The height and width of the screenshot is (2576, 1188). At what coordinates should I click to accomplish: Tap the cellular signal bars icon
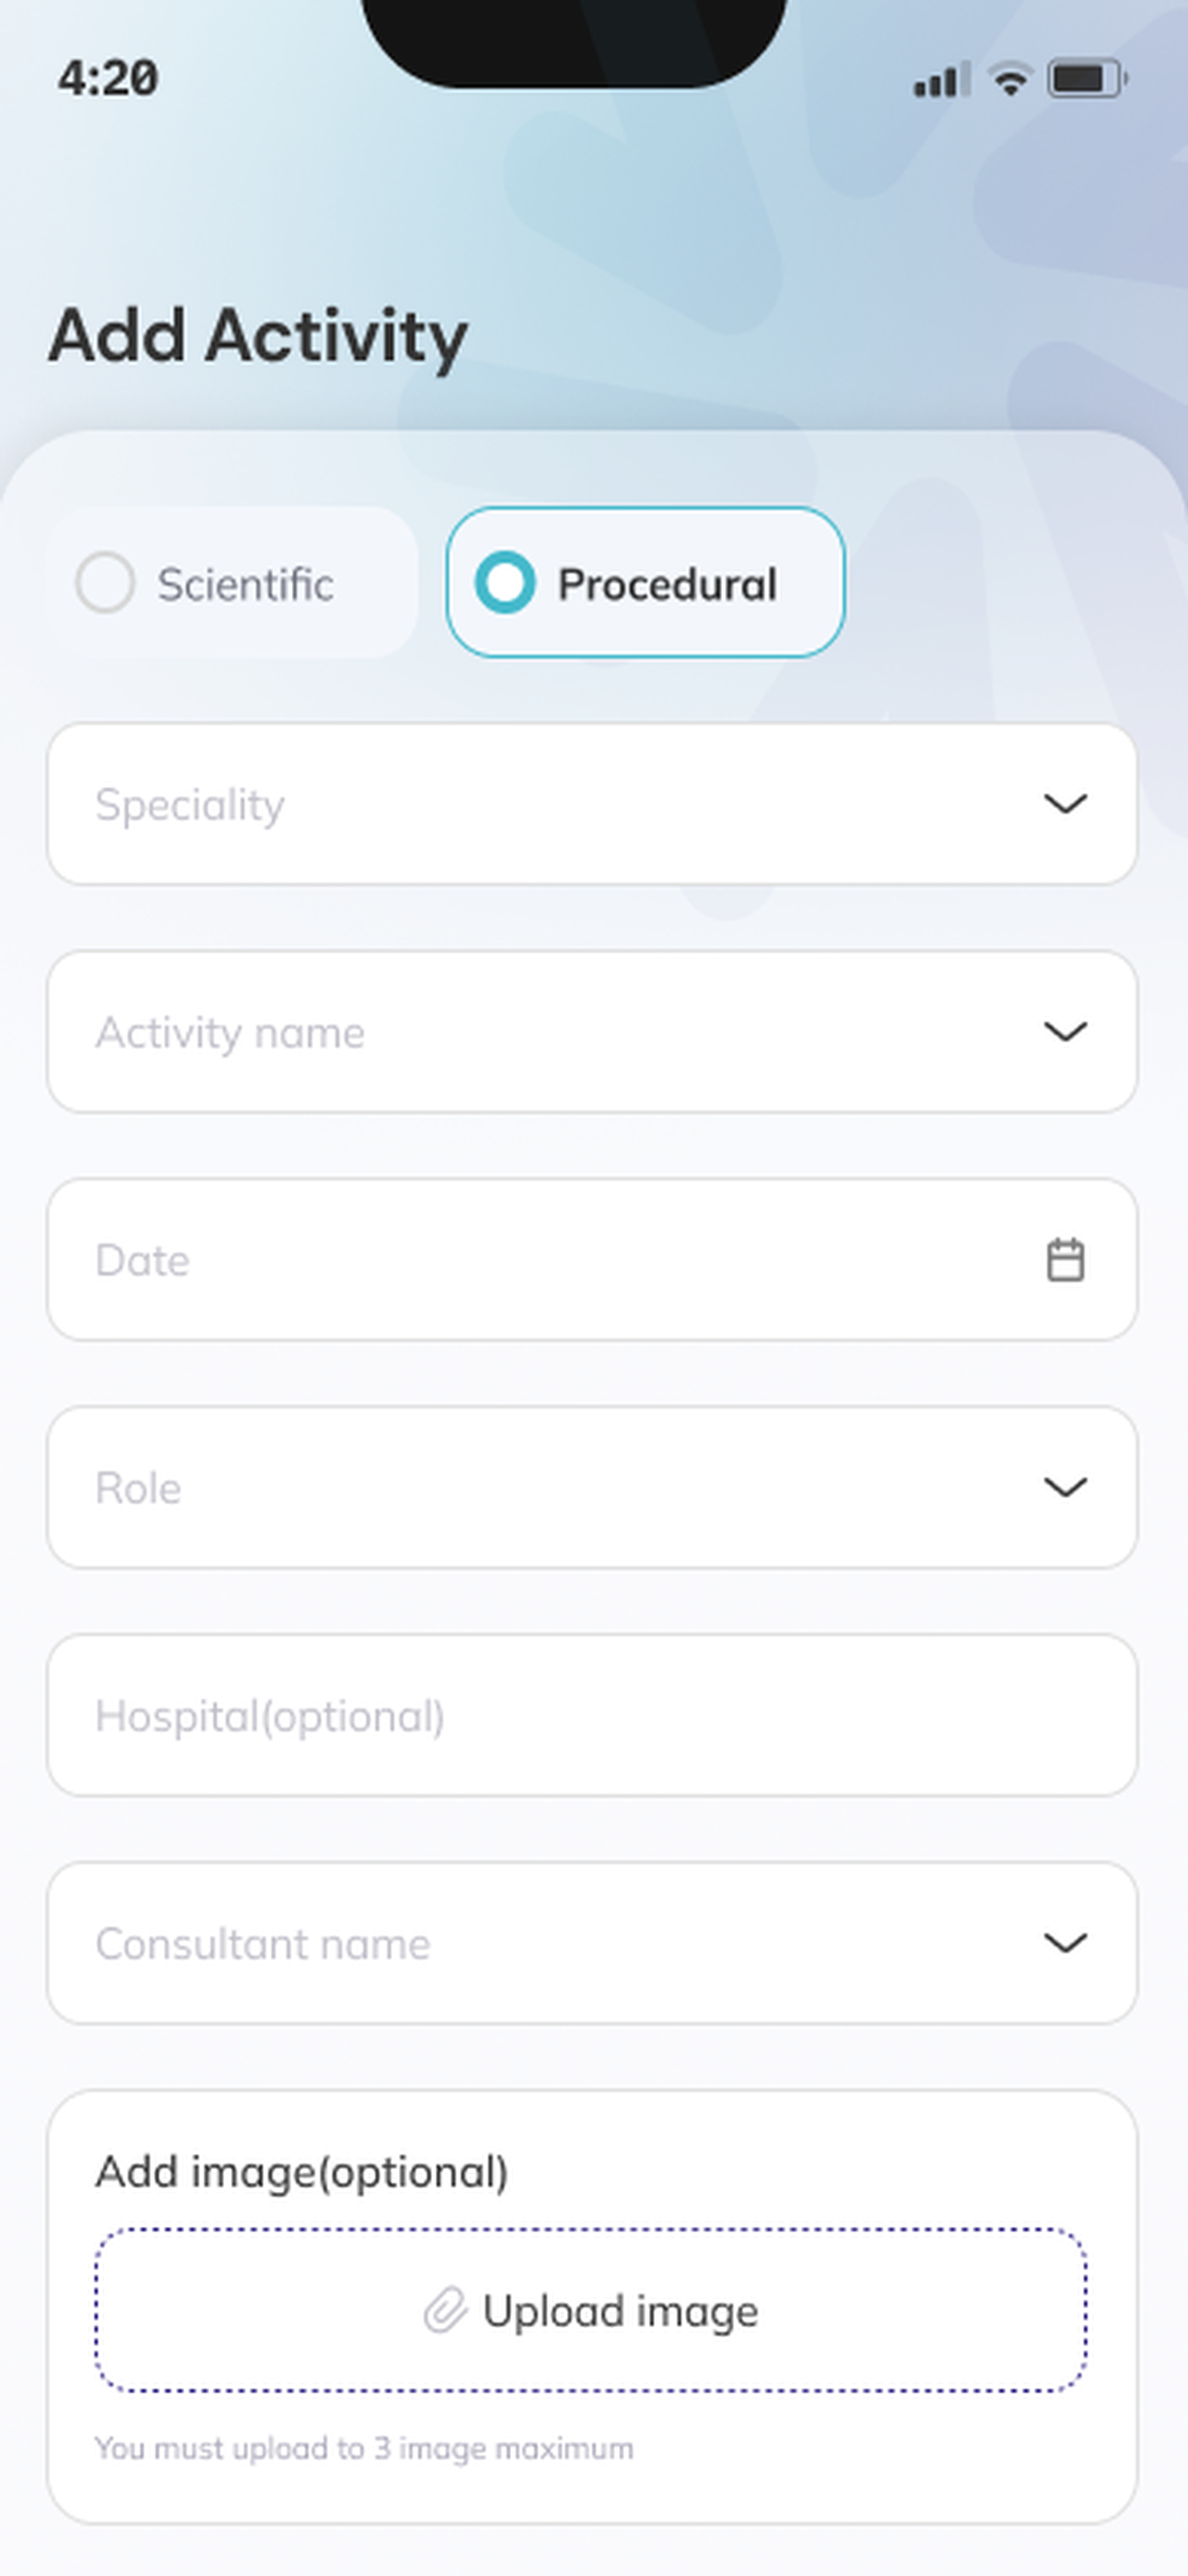(x=942, y=79)
